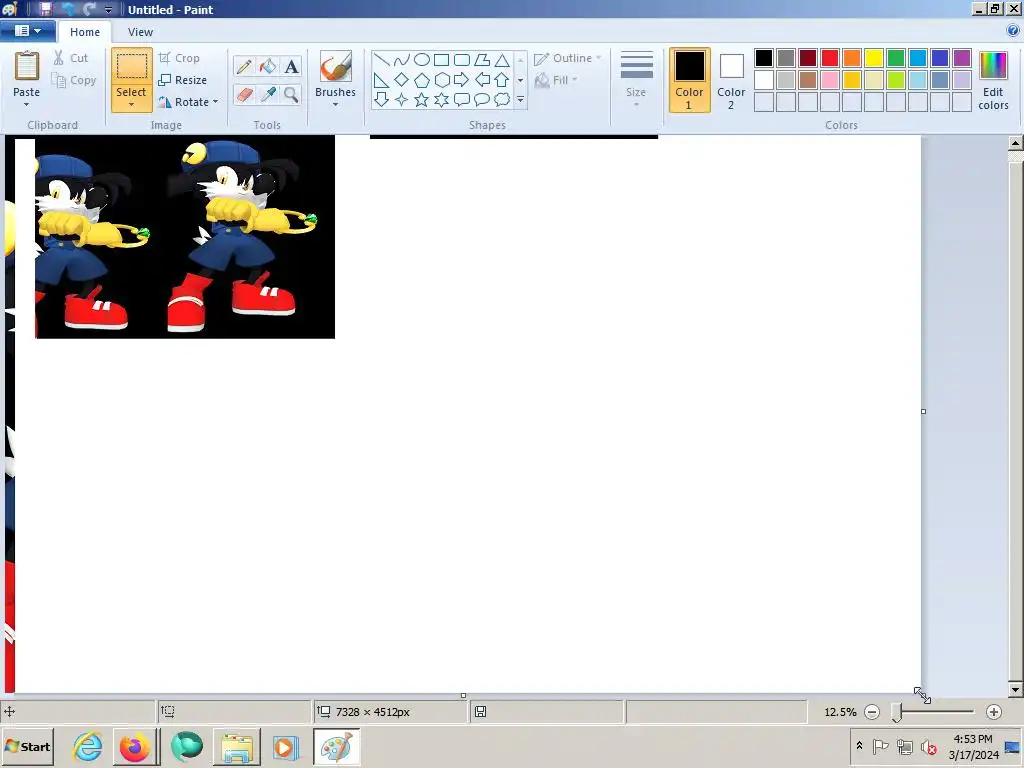This screenshot has width=1024, height=768.
Task: Choose the Oval shape
Action: 422,61
